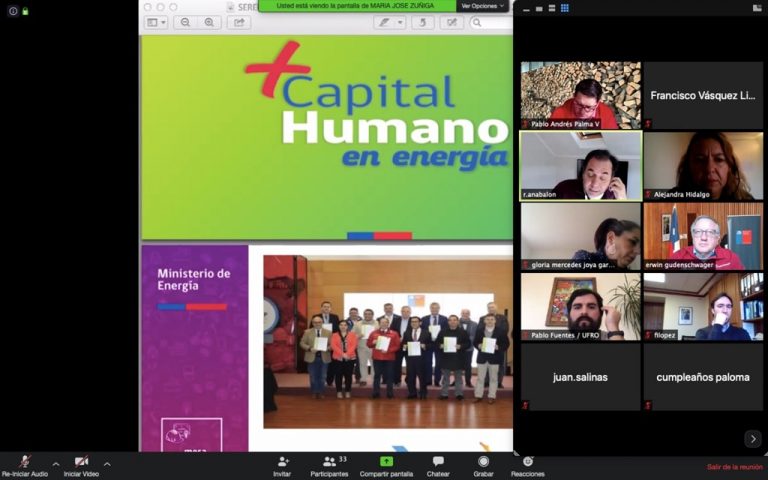Click the first compact view icon in participants panel
This screenshot has width=768, height=480.
[x=526, y=8]
